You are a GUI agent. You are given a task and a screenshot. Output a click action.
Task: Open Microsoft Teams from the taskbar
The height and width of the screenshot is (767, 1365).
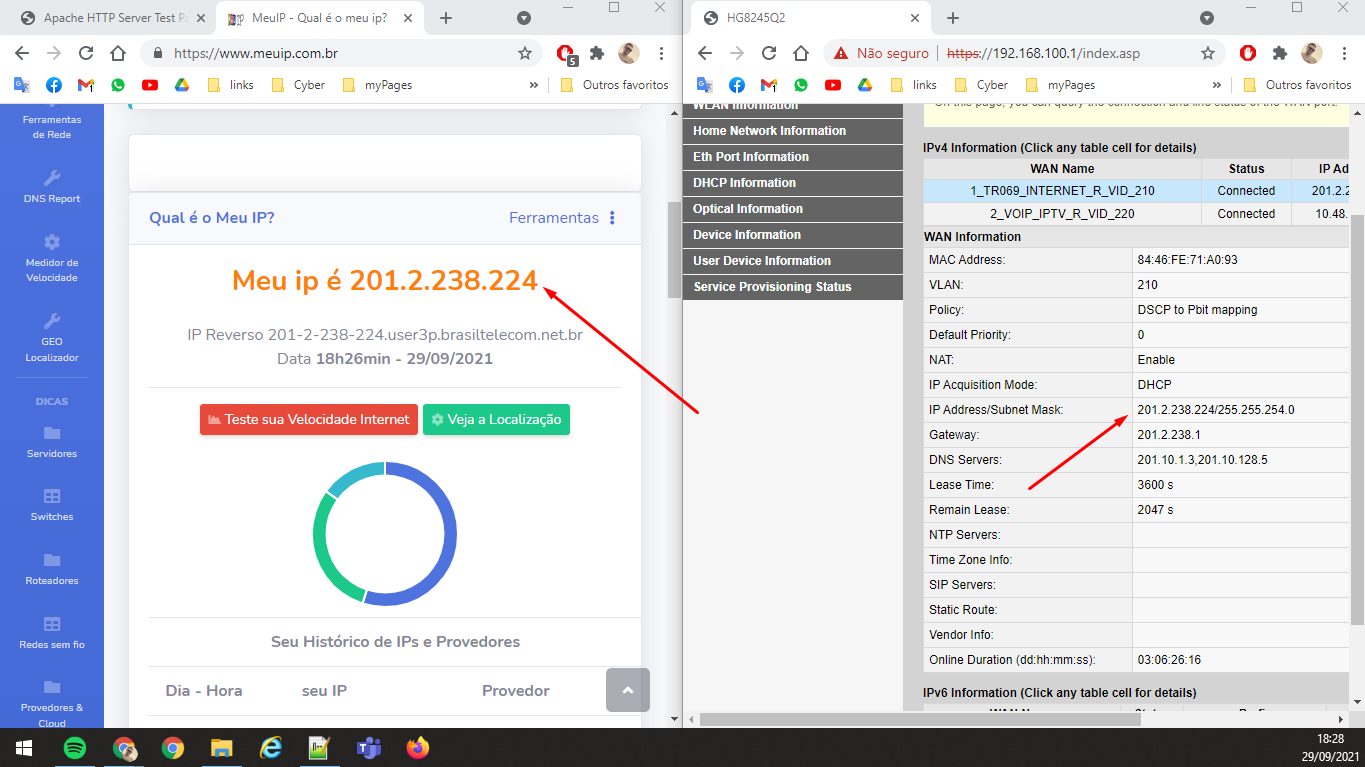tap(369, 747)
